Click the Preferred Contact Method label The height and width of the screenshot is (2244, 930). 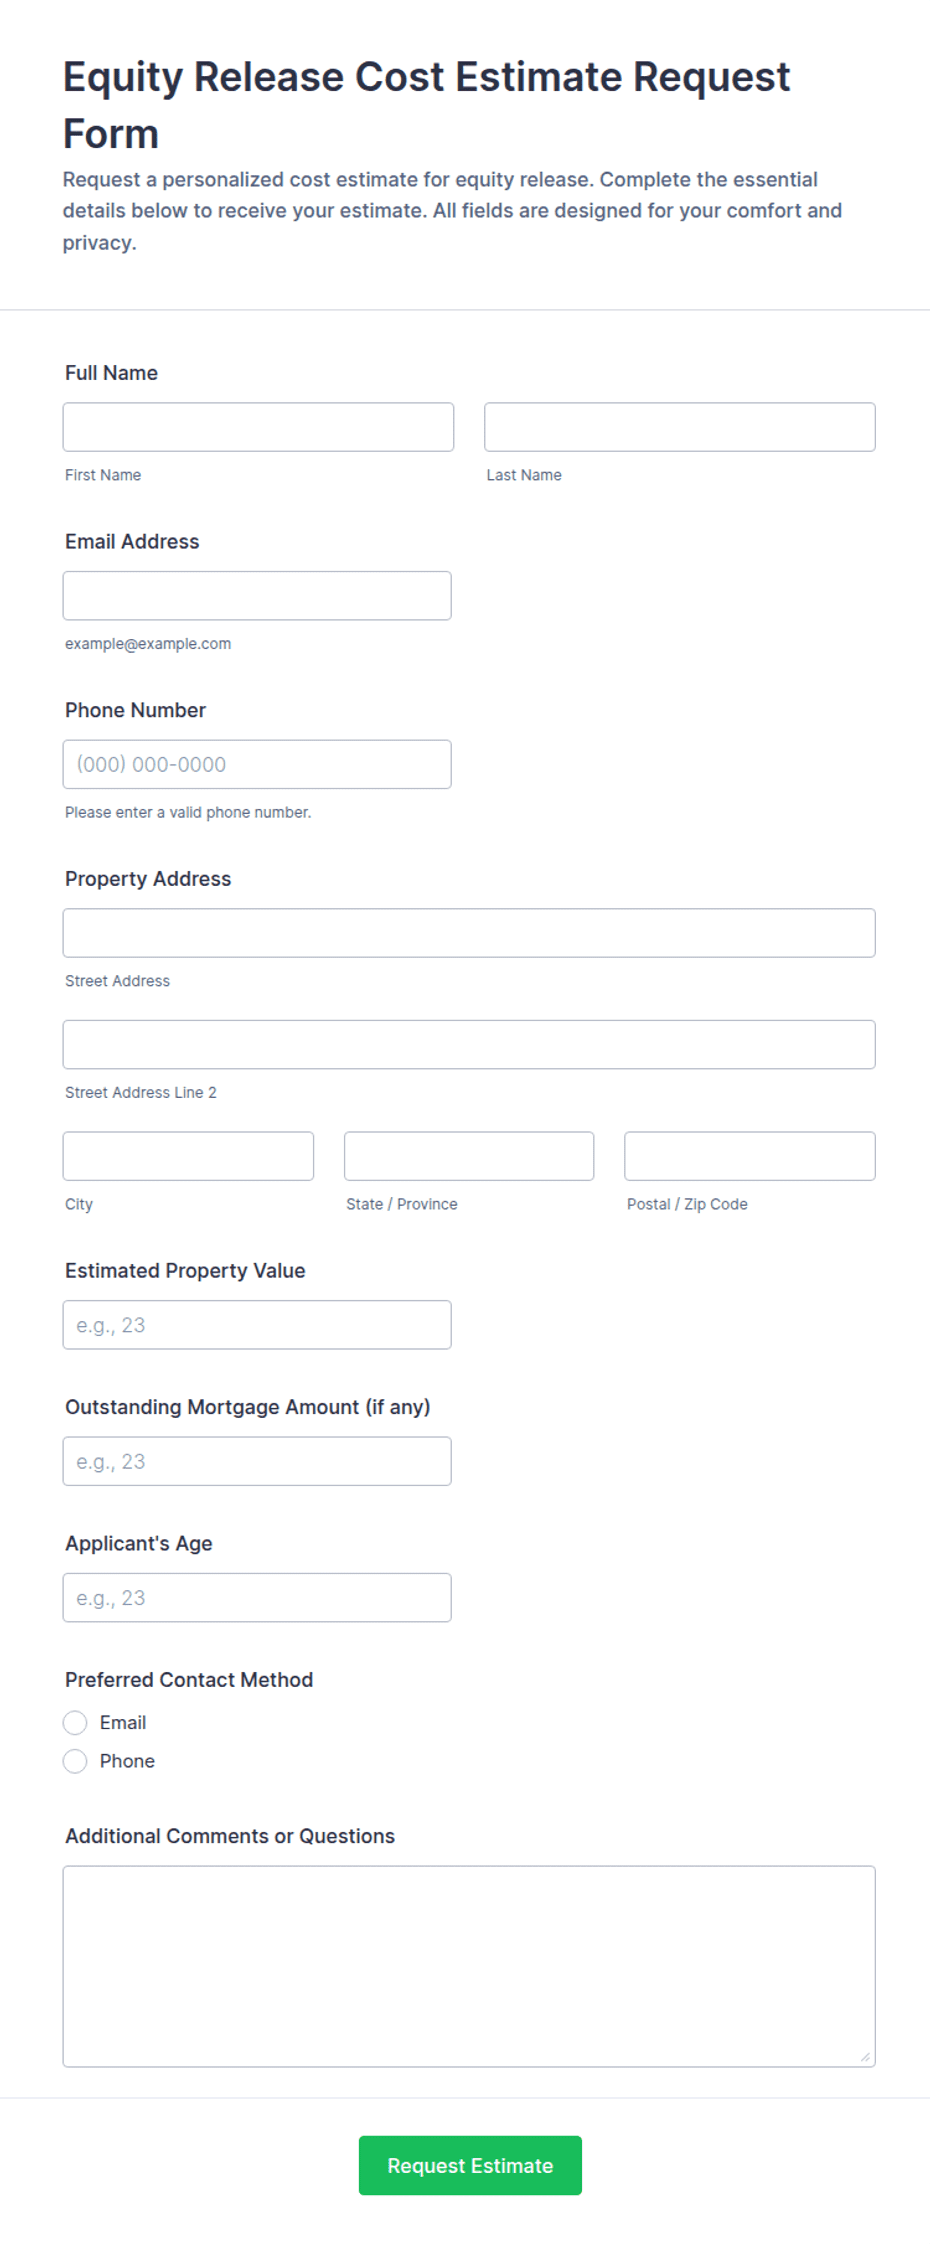[189, 1680]
